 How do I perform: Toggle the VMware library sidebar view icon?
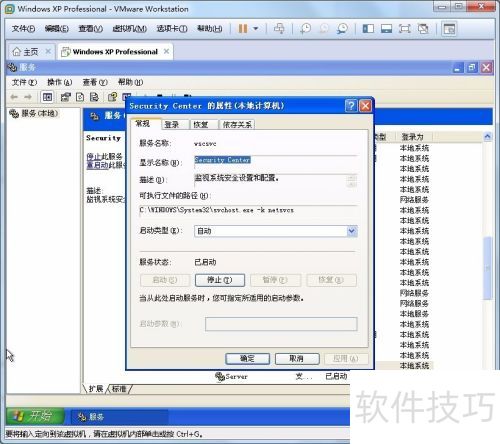(368, 29)
